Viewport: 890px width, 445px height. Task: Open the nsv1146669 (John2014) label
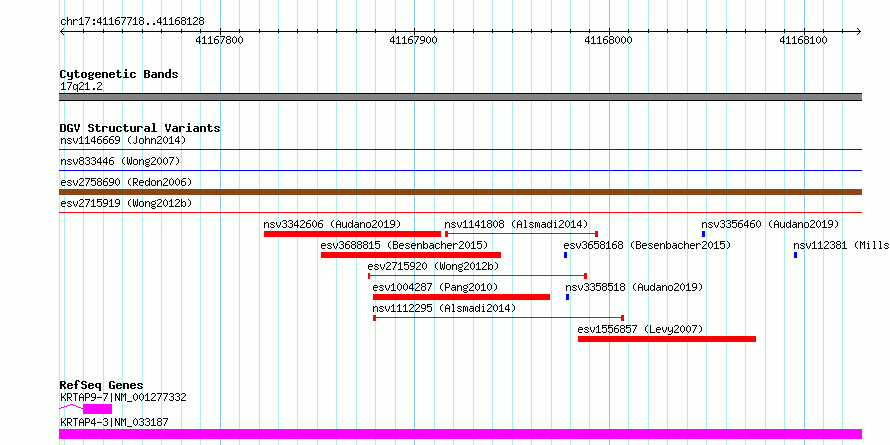[123, 140]
